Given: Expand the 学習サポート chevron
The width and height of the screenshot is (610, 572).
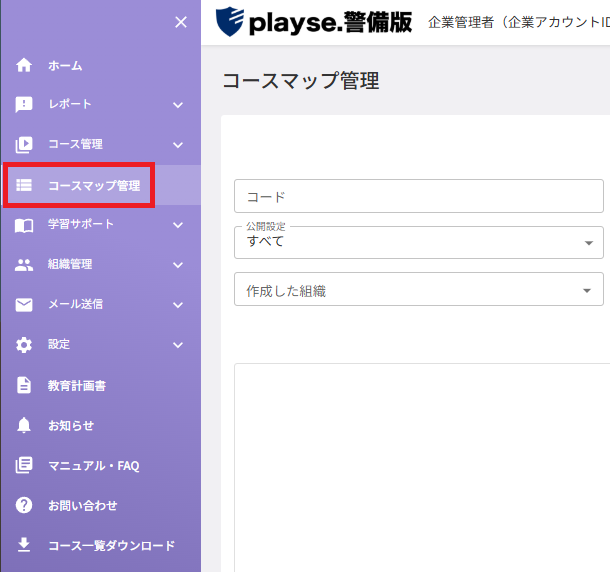Looking at the screenshot, I should point(178,225).
